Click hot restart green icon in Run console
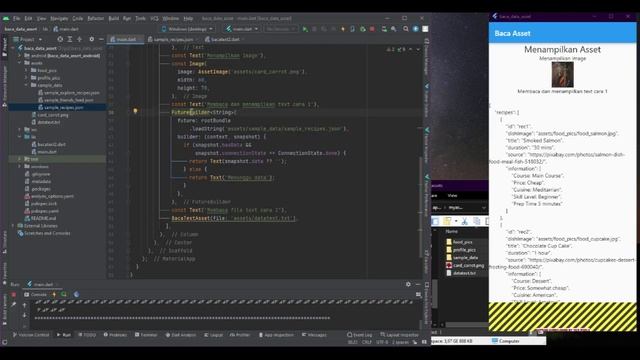The height and width of the screenshot is (360, 640). pos(64,294)
